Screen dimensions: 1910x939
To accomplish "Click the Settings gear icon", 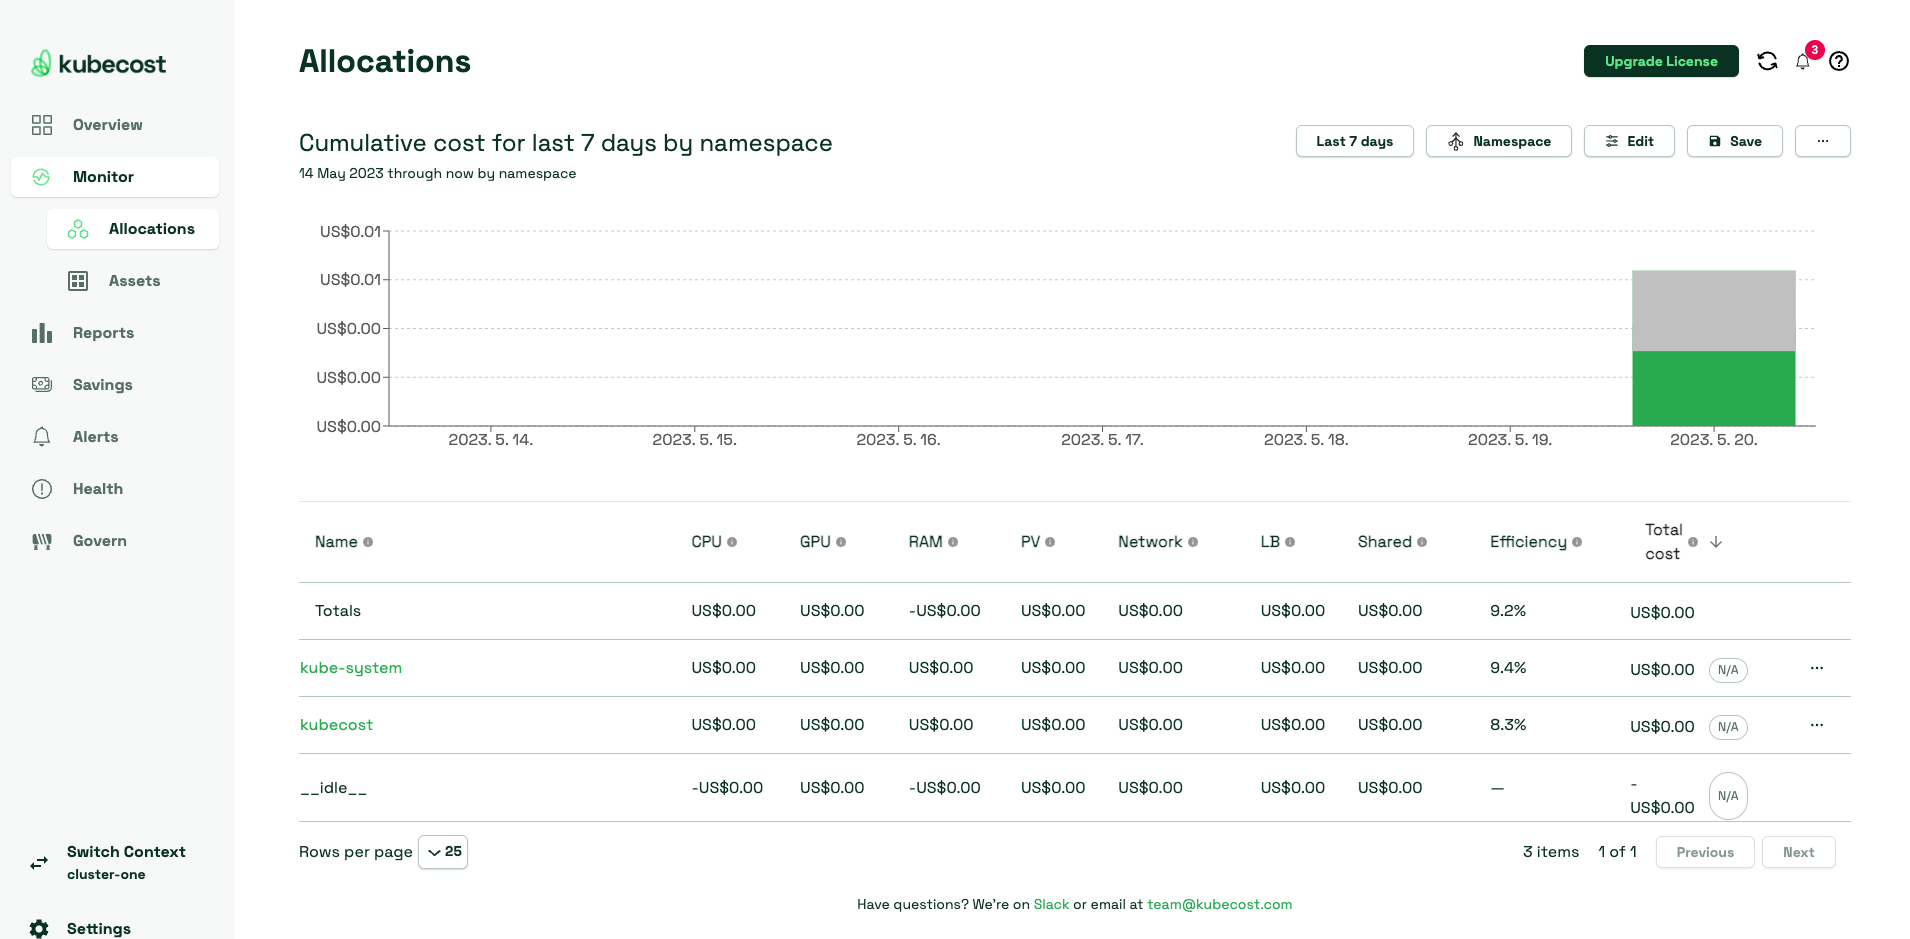I will click(x=39, y=929).
